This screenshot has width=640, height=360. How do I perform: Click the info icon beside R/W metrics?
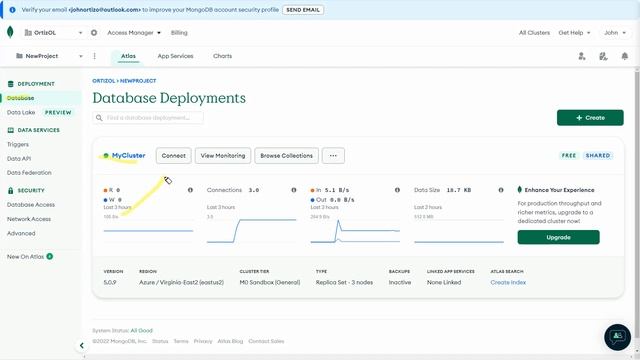190,190
